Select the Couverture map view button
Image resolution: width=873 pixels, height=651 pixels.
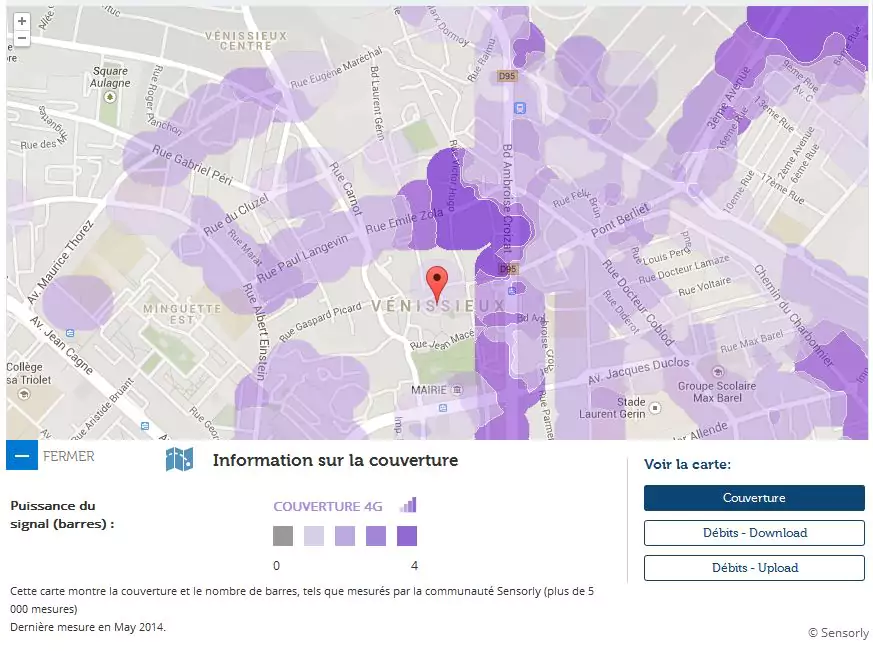click(754, 498)
